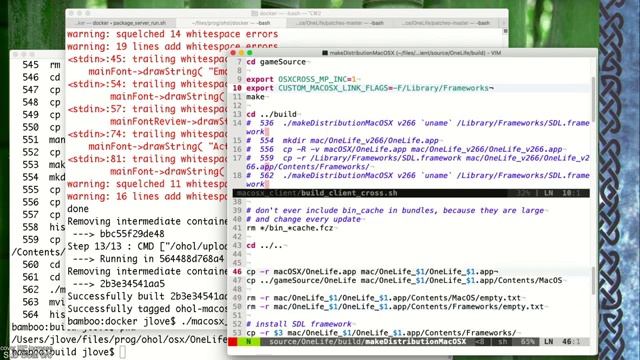Maximize the VIM window with green button
Viewport: 640px width, 360px height.
click(x=249, y=53)
